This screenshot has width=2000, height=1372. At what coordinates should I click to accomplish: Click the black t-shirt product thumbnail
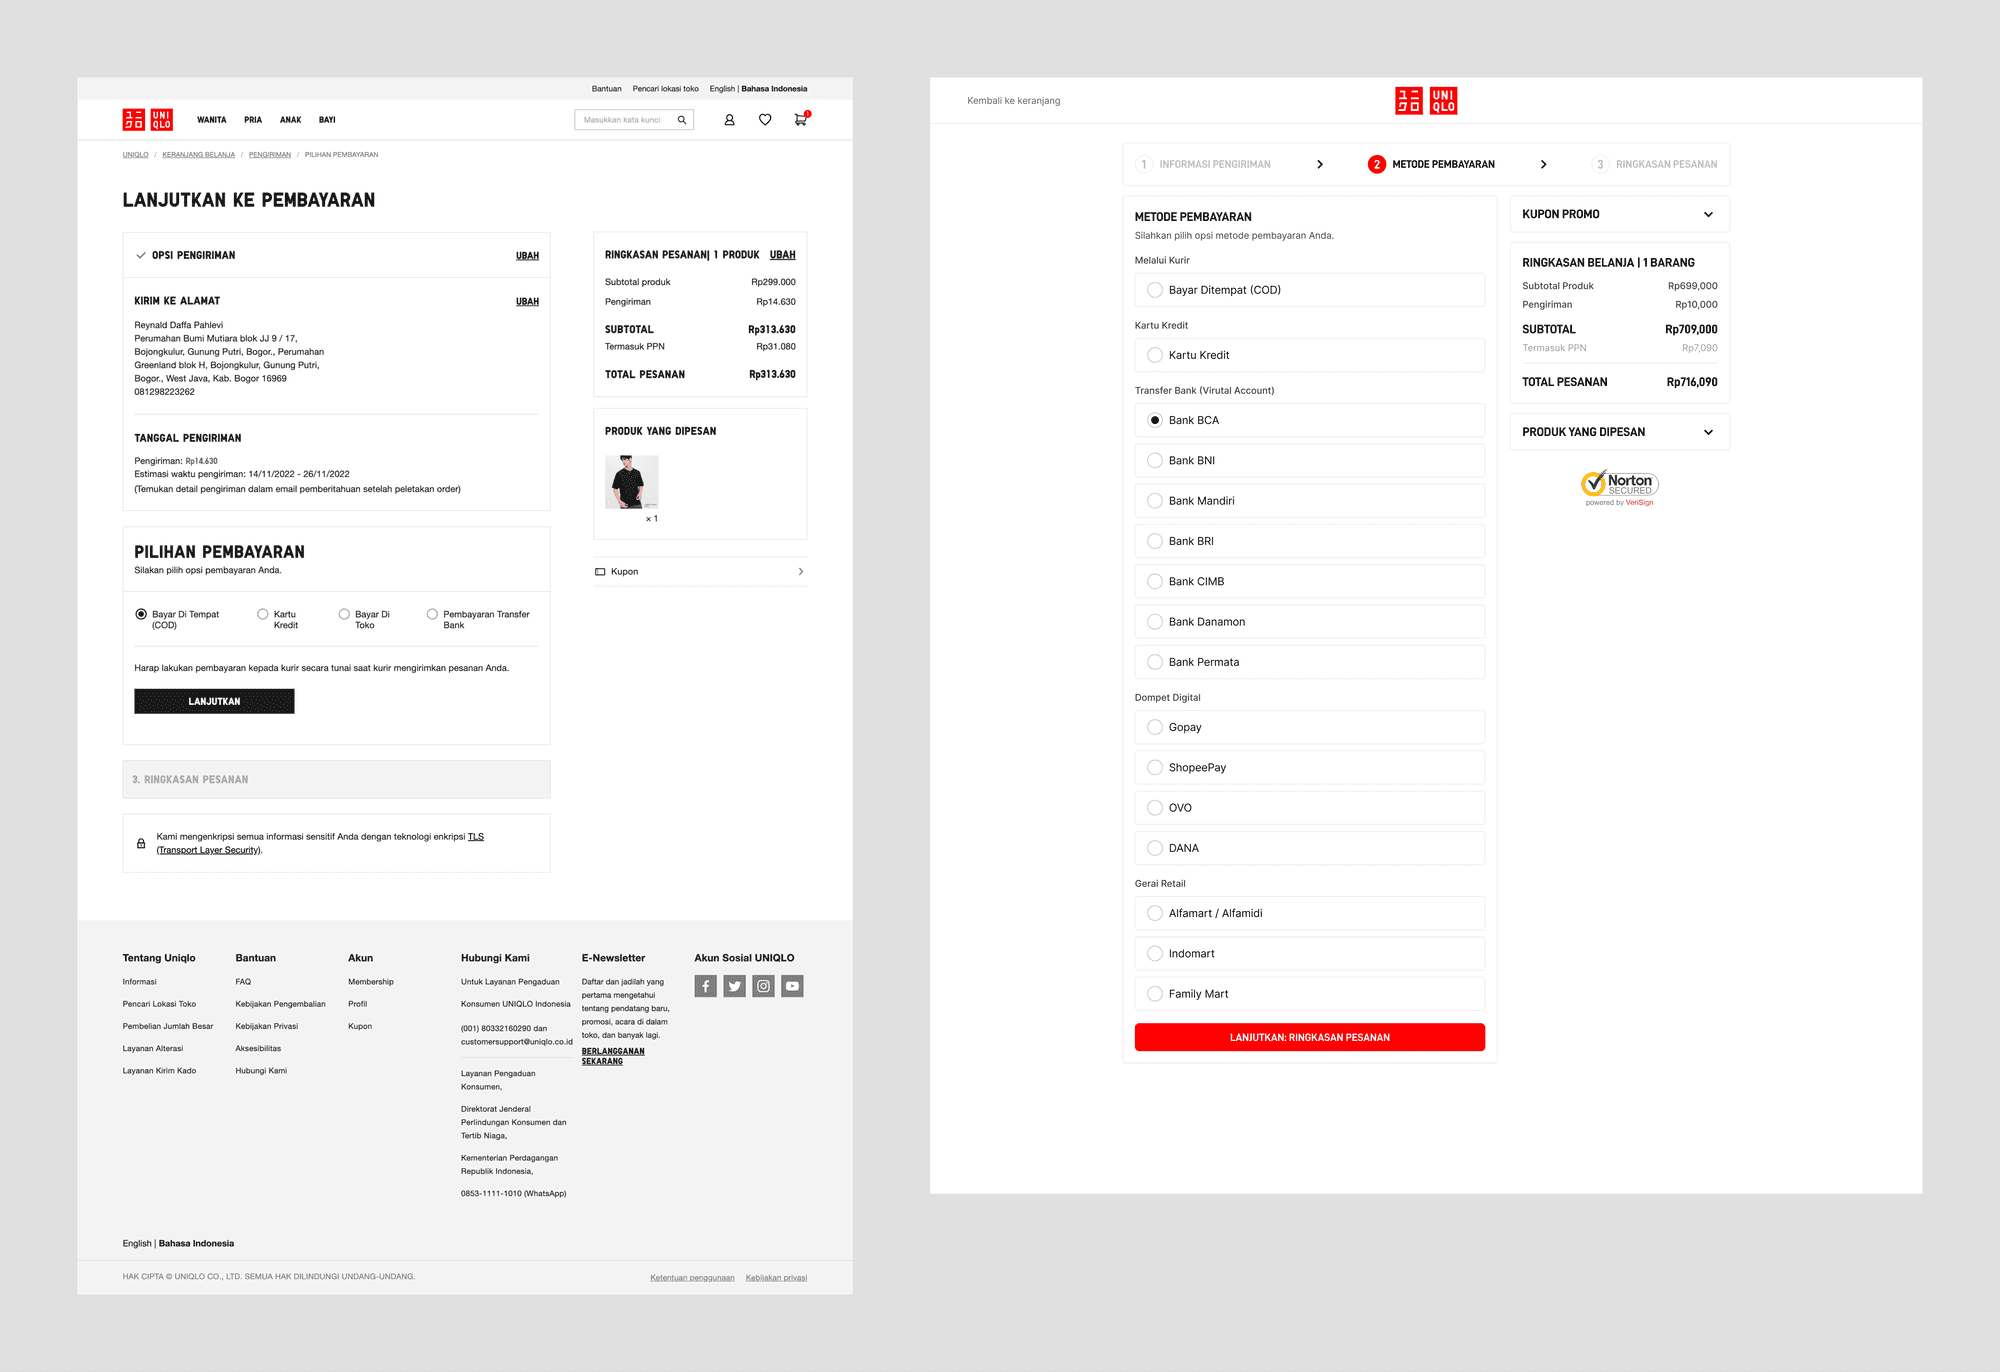[x=631, y=482]
